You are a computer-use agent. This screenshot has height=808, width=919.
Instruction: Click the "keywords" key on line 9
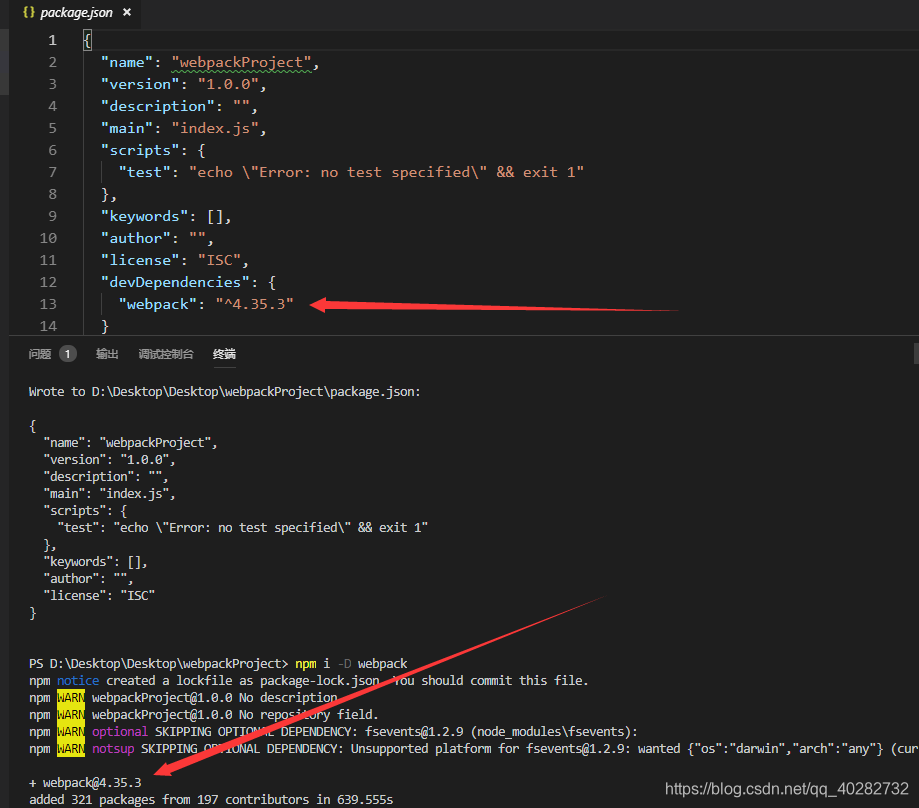(145, 216)
